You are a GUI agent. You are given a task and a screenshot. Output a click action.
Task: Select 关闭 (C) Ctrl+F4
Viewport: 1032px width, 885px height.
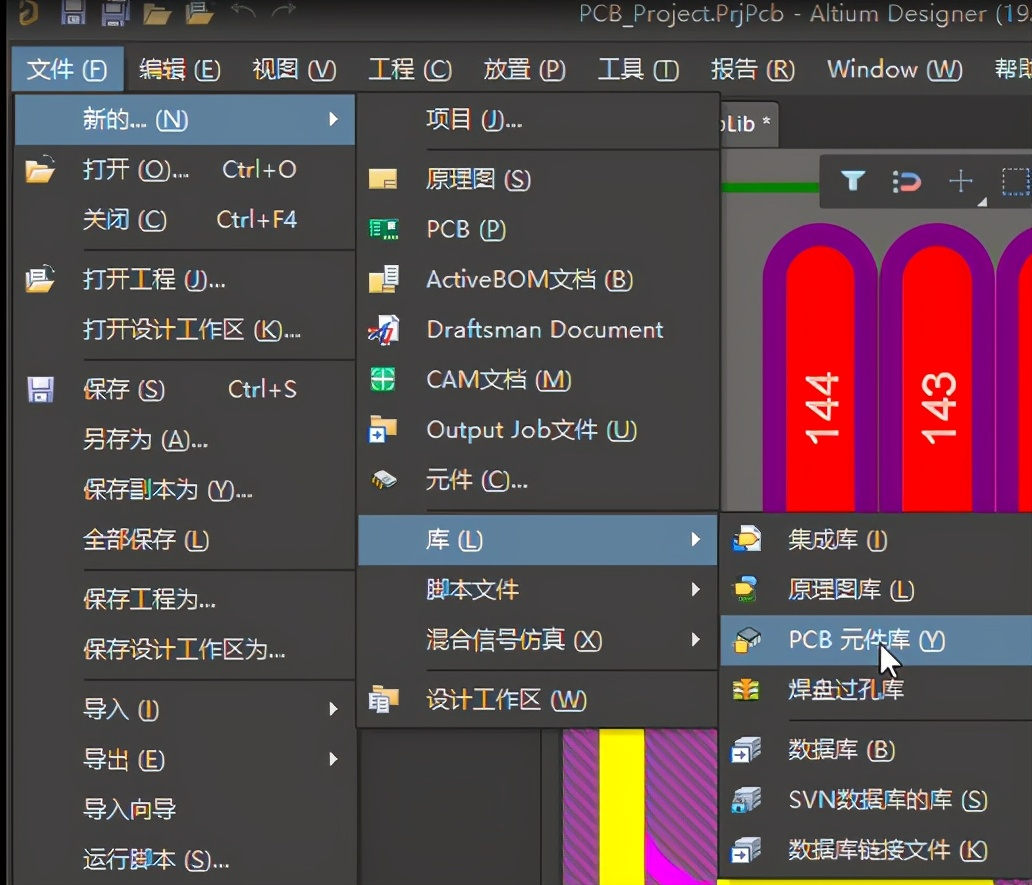point(185,220)
